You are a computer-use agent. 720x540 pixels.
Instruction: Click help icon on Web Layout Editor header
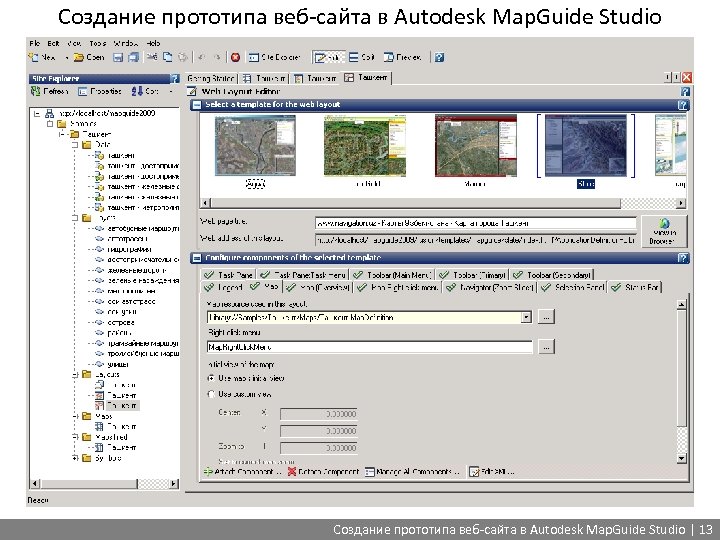point(685,92)
